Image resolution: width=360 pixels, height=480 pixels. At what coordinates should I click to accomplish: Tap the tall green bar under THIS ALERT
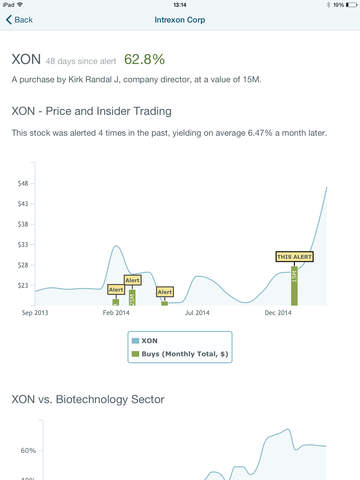[294, 286]
